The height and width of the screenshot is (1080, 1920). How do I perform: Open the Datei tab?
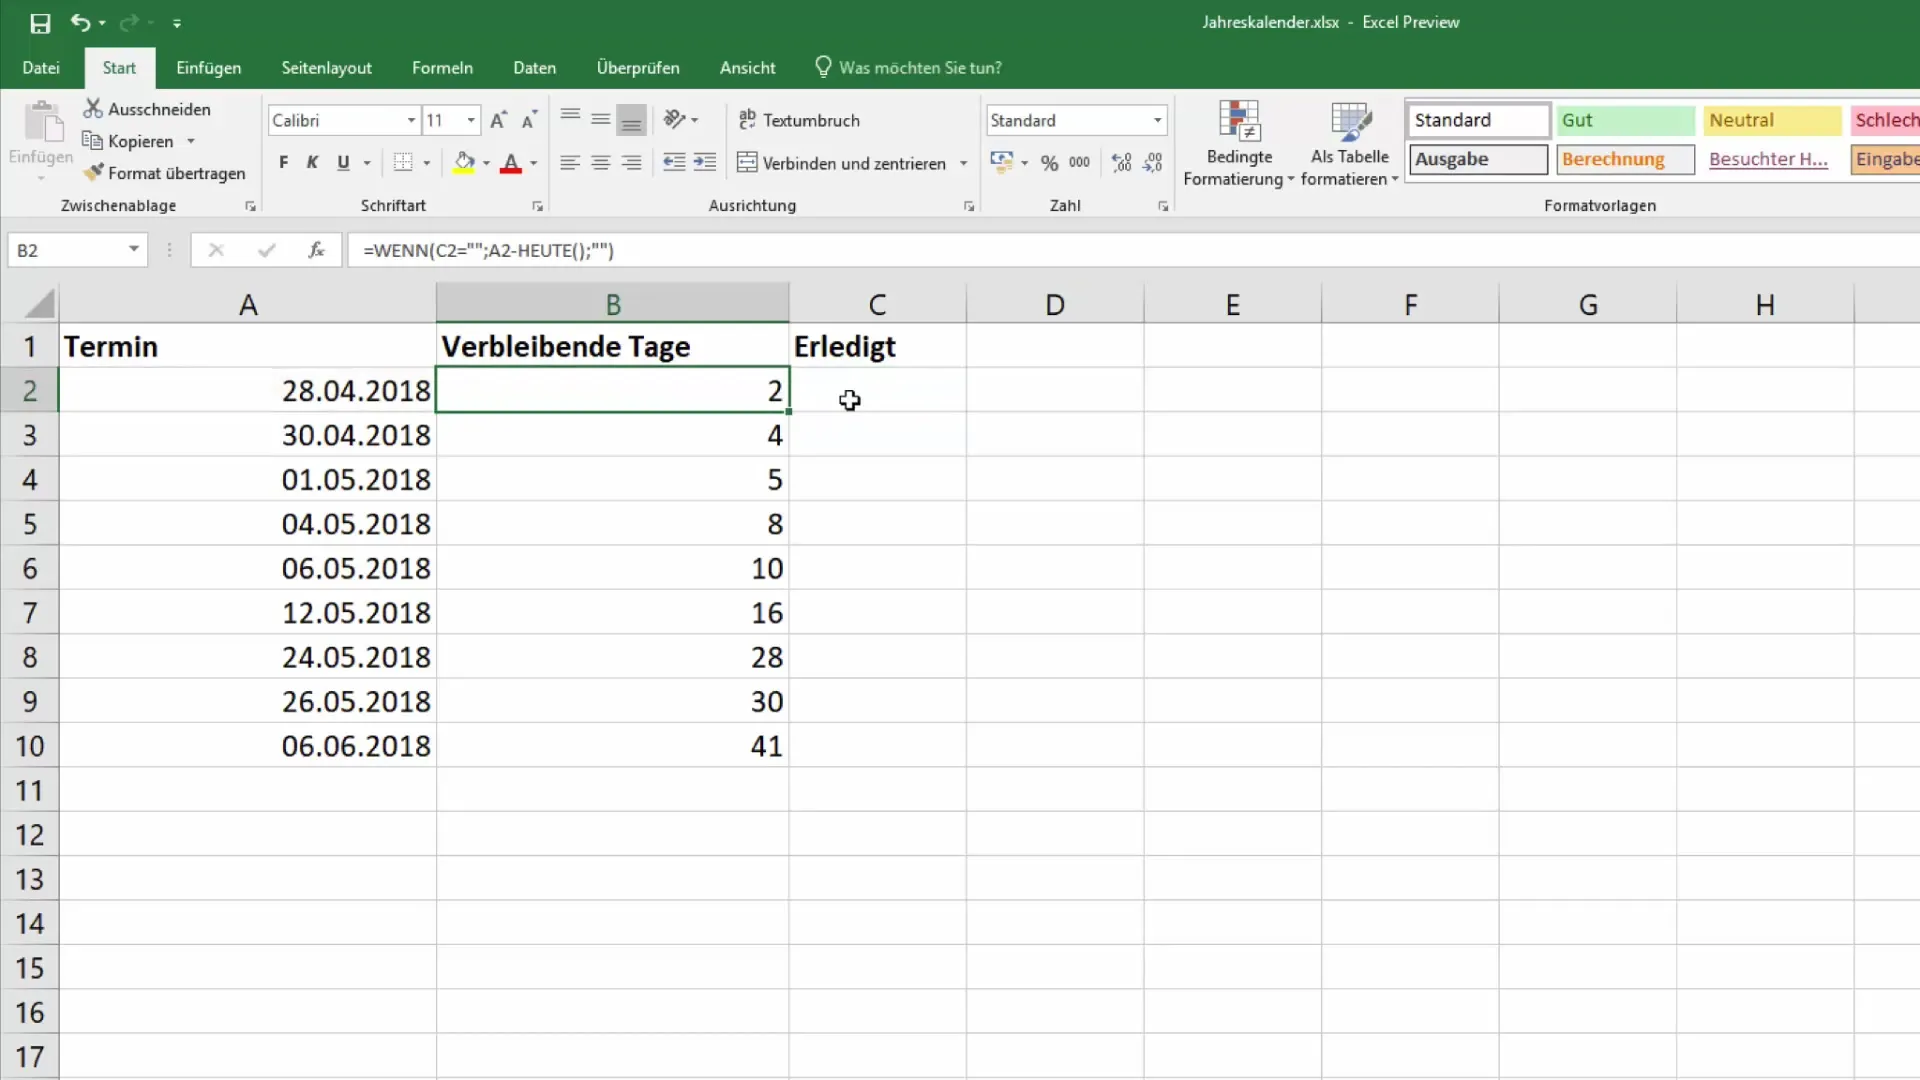pyautogui.click(x=41, y=67)
